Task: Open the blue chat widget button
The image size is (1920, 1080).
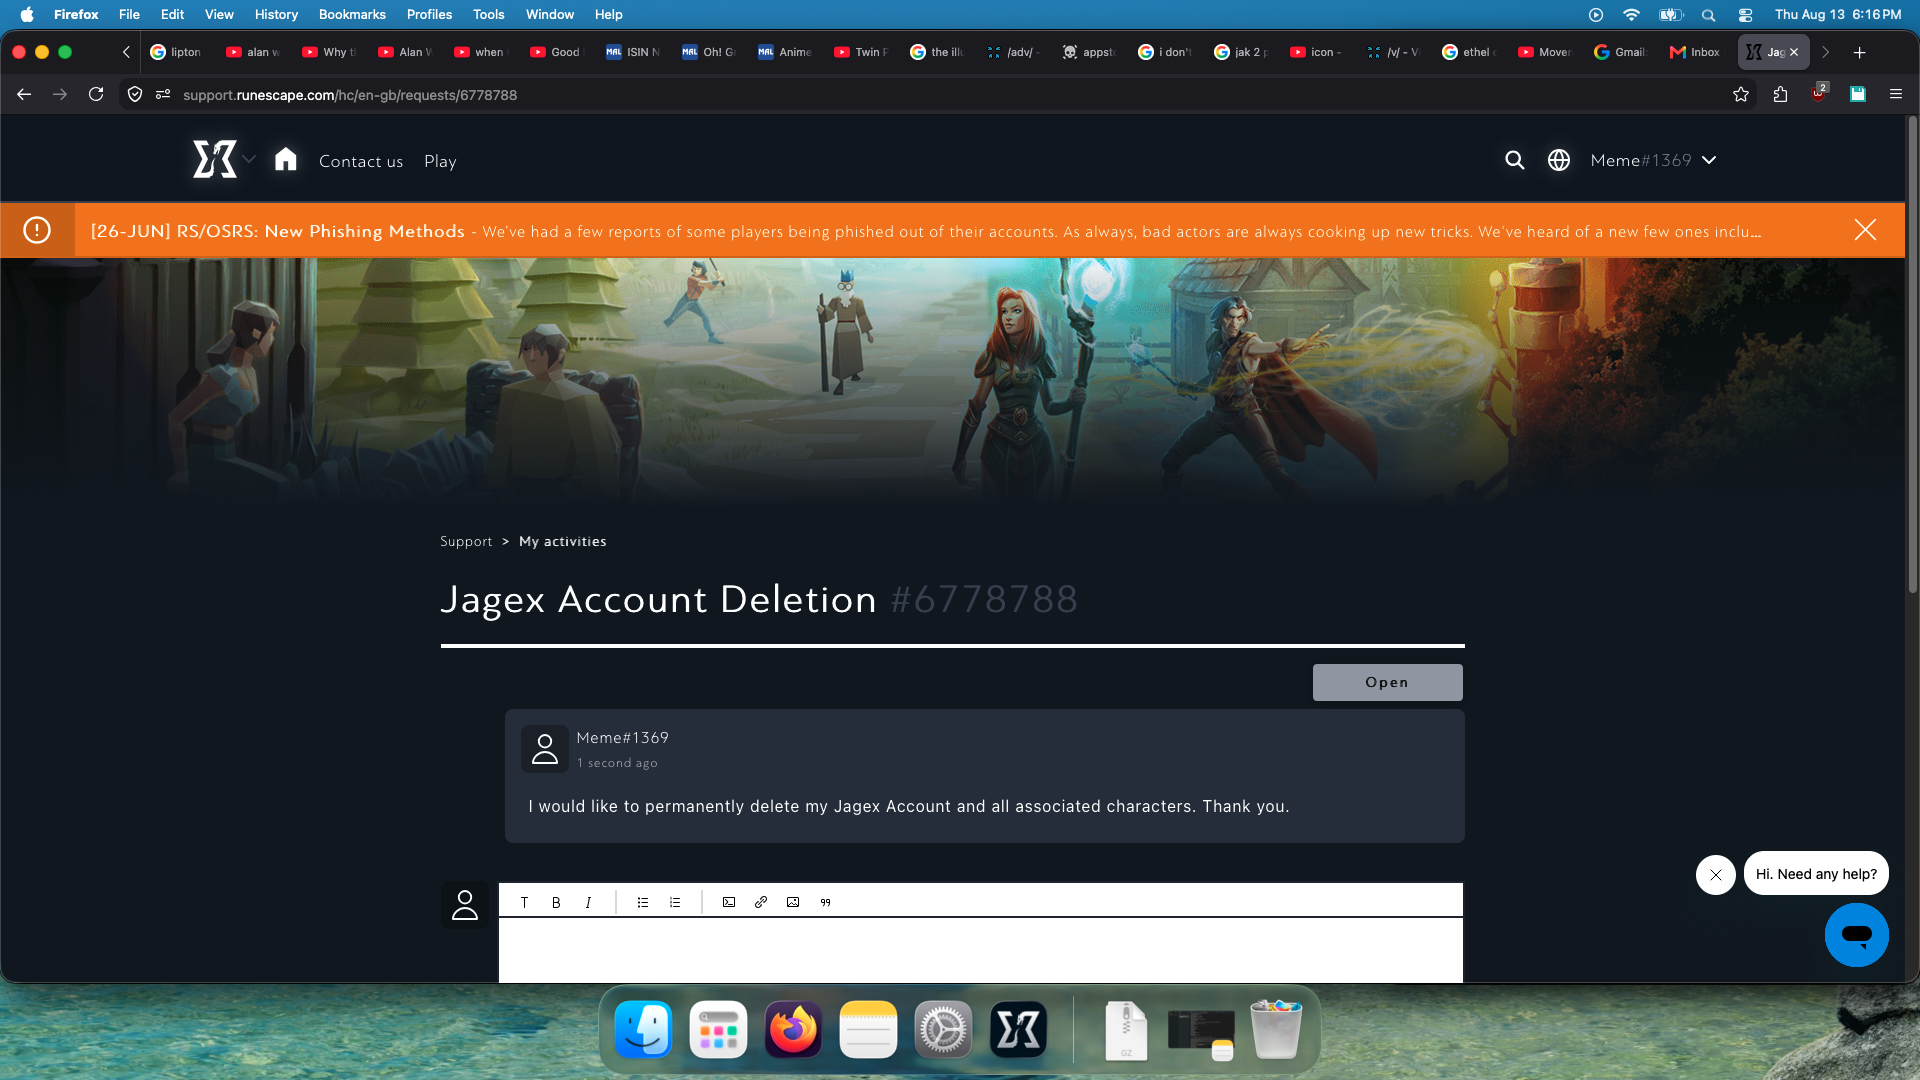Action: [x=1857, y=935]
